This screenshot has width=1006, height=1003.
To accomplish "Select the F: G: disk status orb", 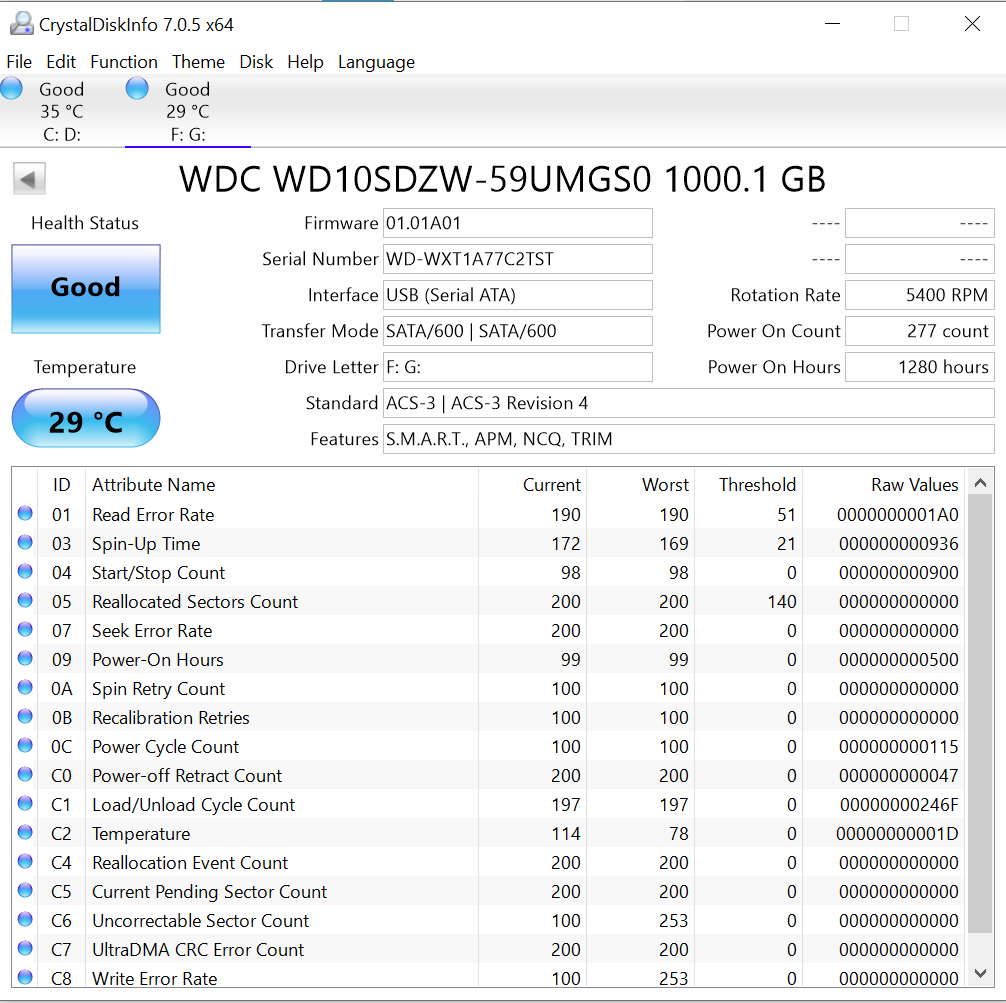I will pyautogui.click(x=137, y=89).
